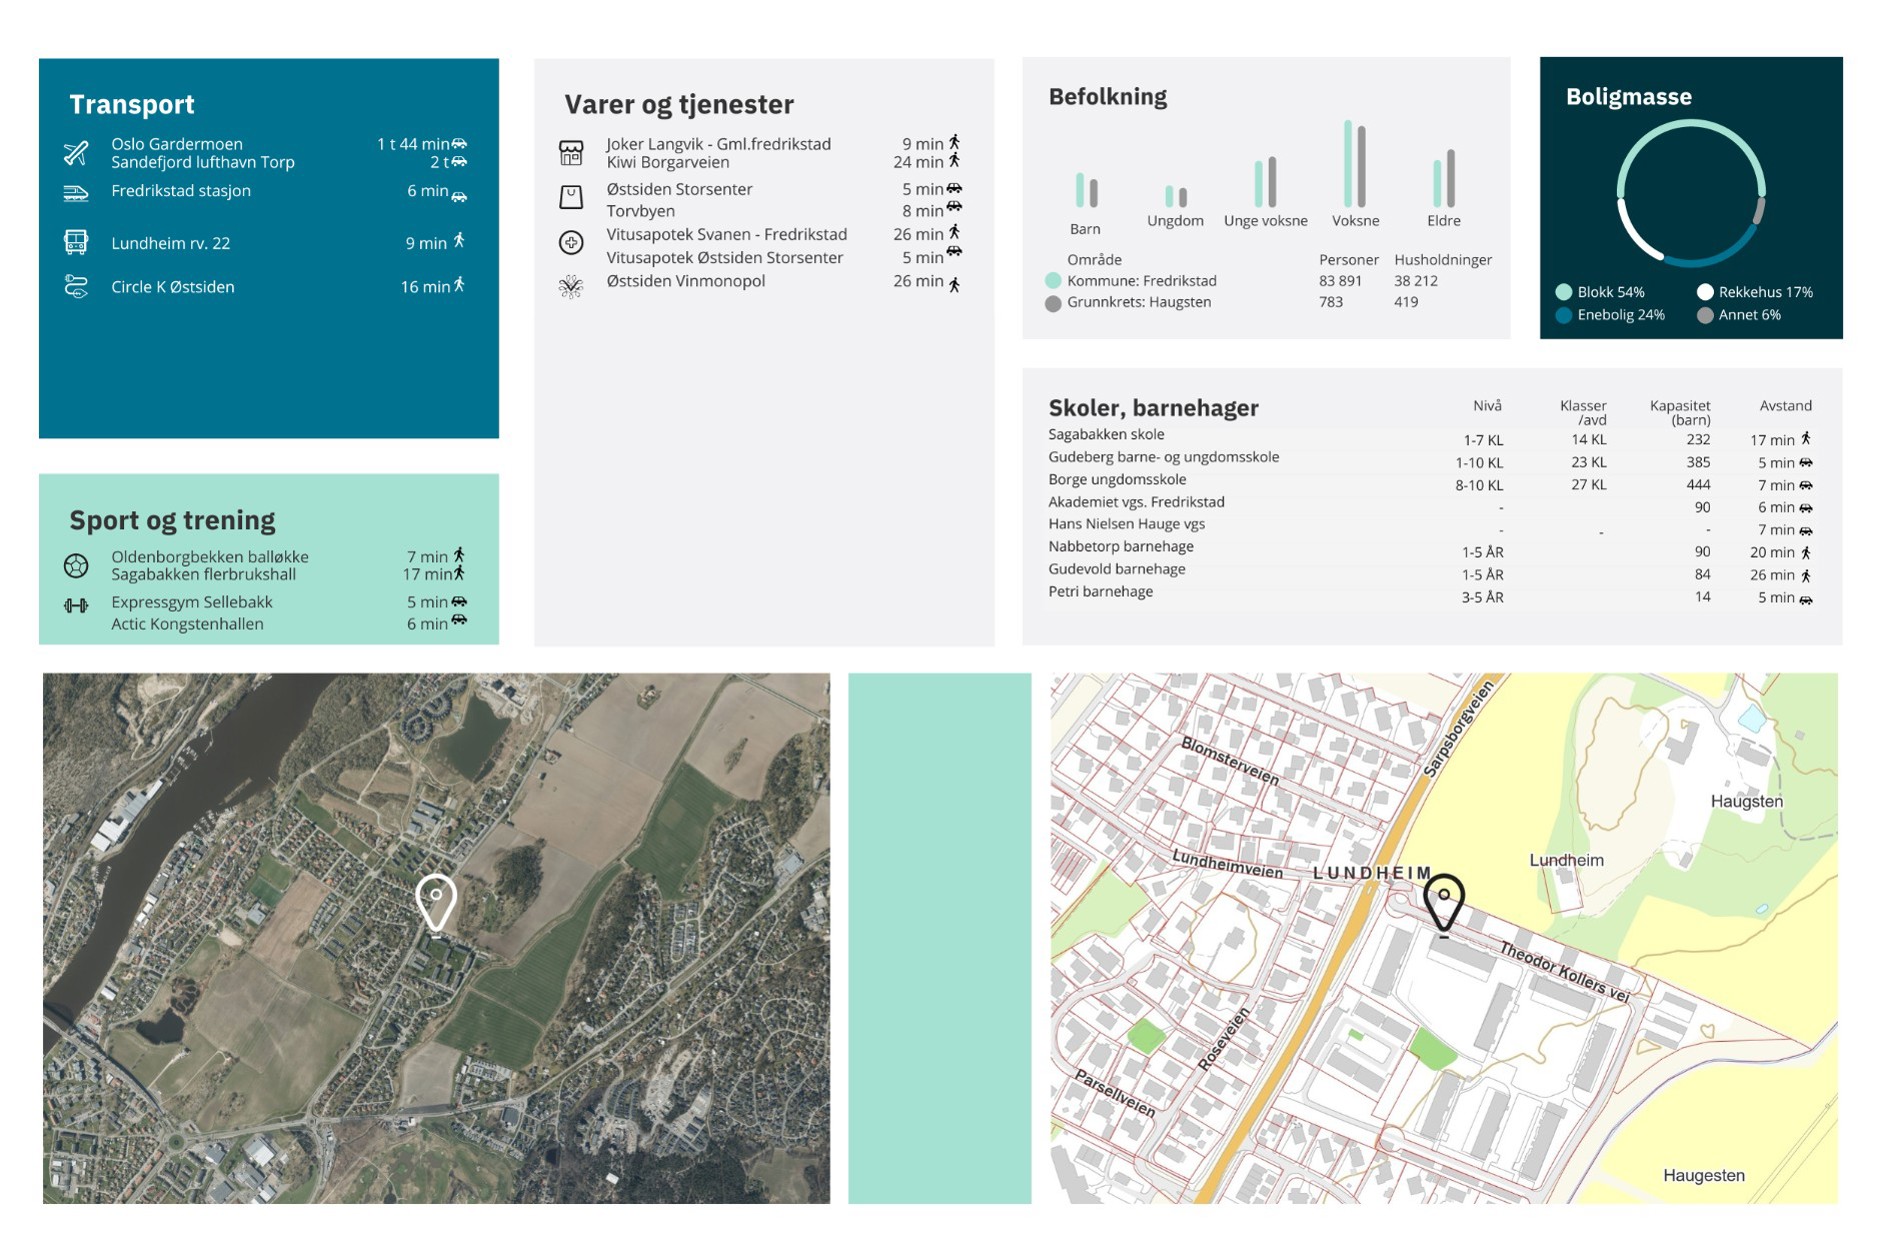This screenshot has width=1880, height=1253.
Task: Click the 419 households value
Action: coord(1406,302)
